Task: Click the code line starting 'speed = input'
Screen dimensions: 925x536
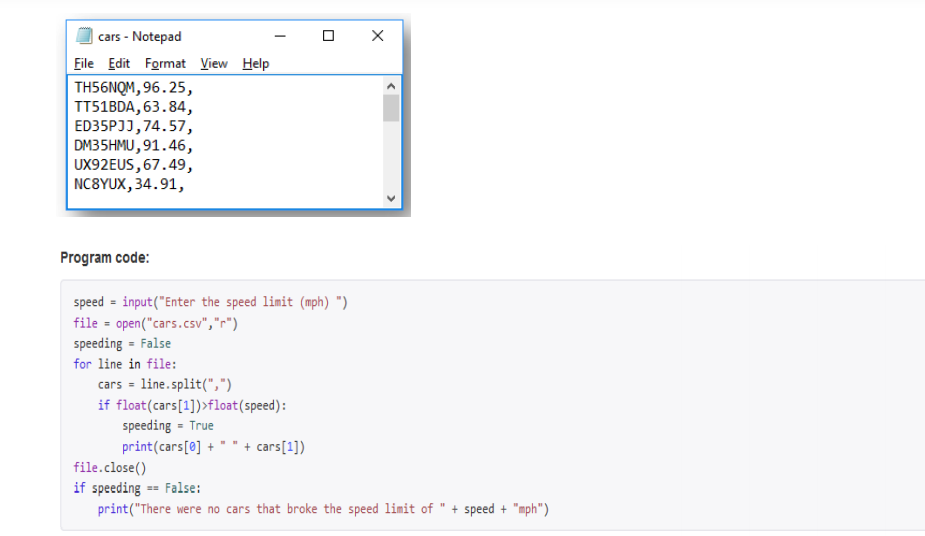Action: [211, 302]
